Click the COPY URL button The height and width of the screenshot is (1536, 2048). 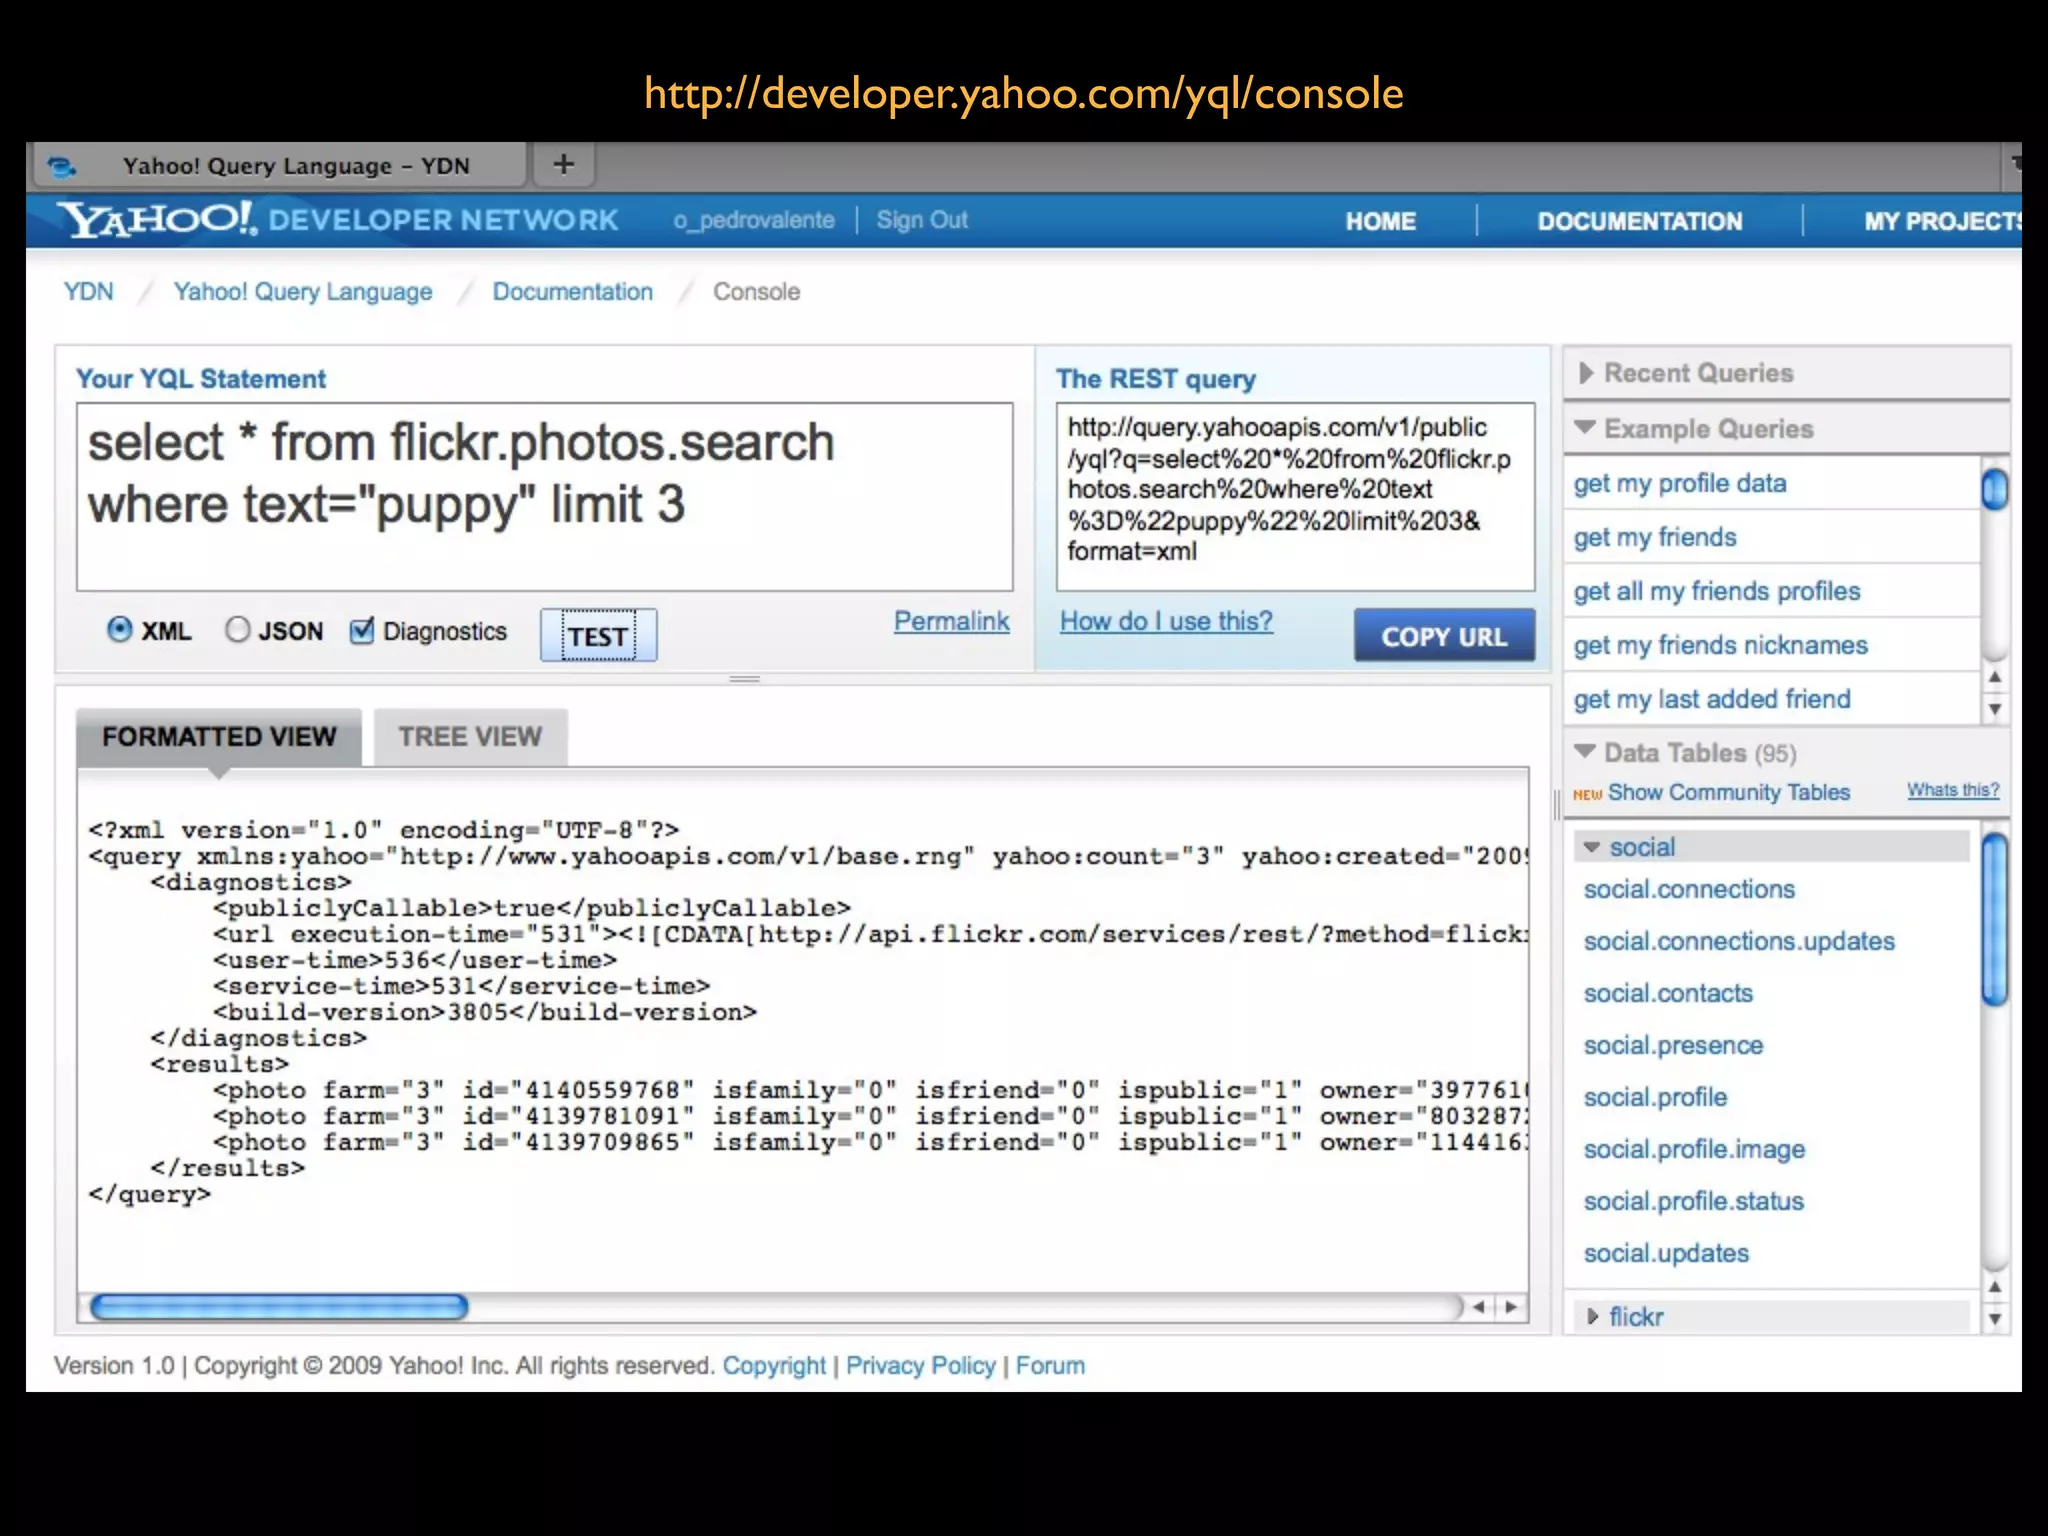tap(1444, 636)
